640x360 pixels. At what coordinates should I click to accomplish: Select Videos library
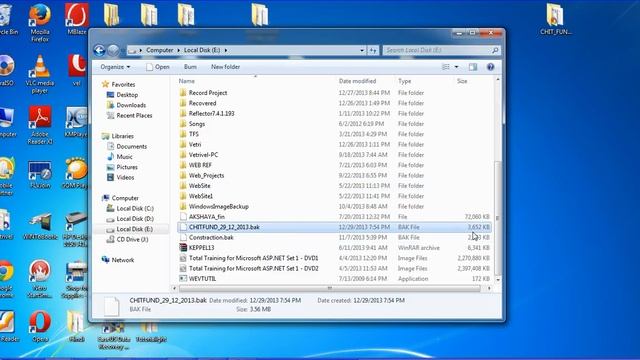[x=125, y=178]
